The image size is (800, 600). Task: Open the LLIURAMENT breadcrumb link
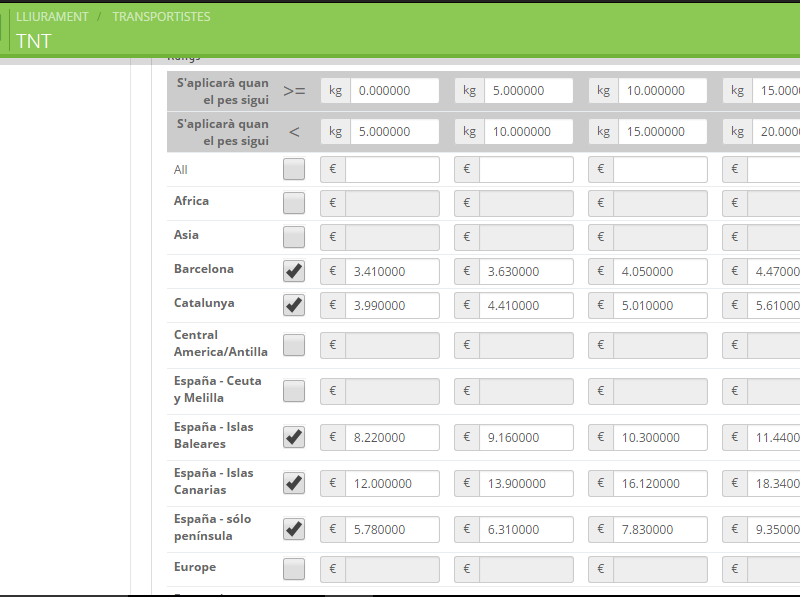[52, 17]
